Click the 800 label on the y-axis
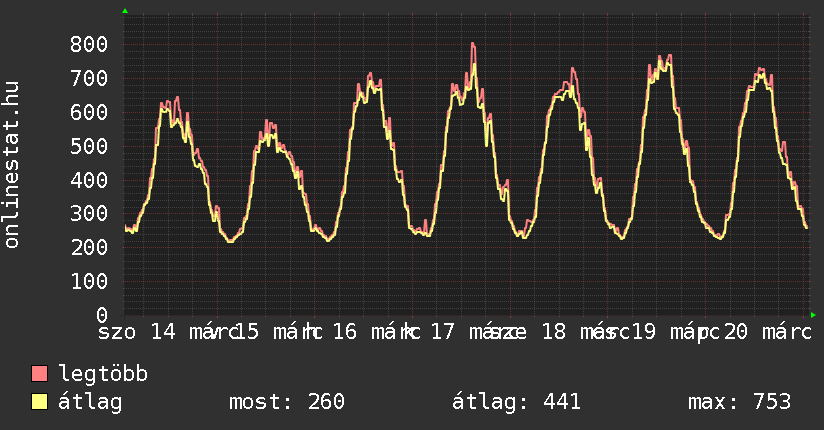Screen dimensions: 824x430 (x=89, y=44)
